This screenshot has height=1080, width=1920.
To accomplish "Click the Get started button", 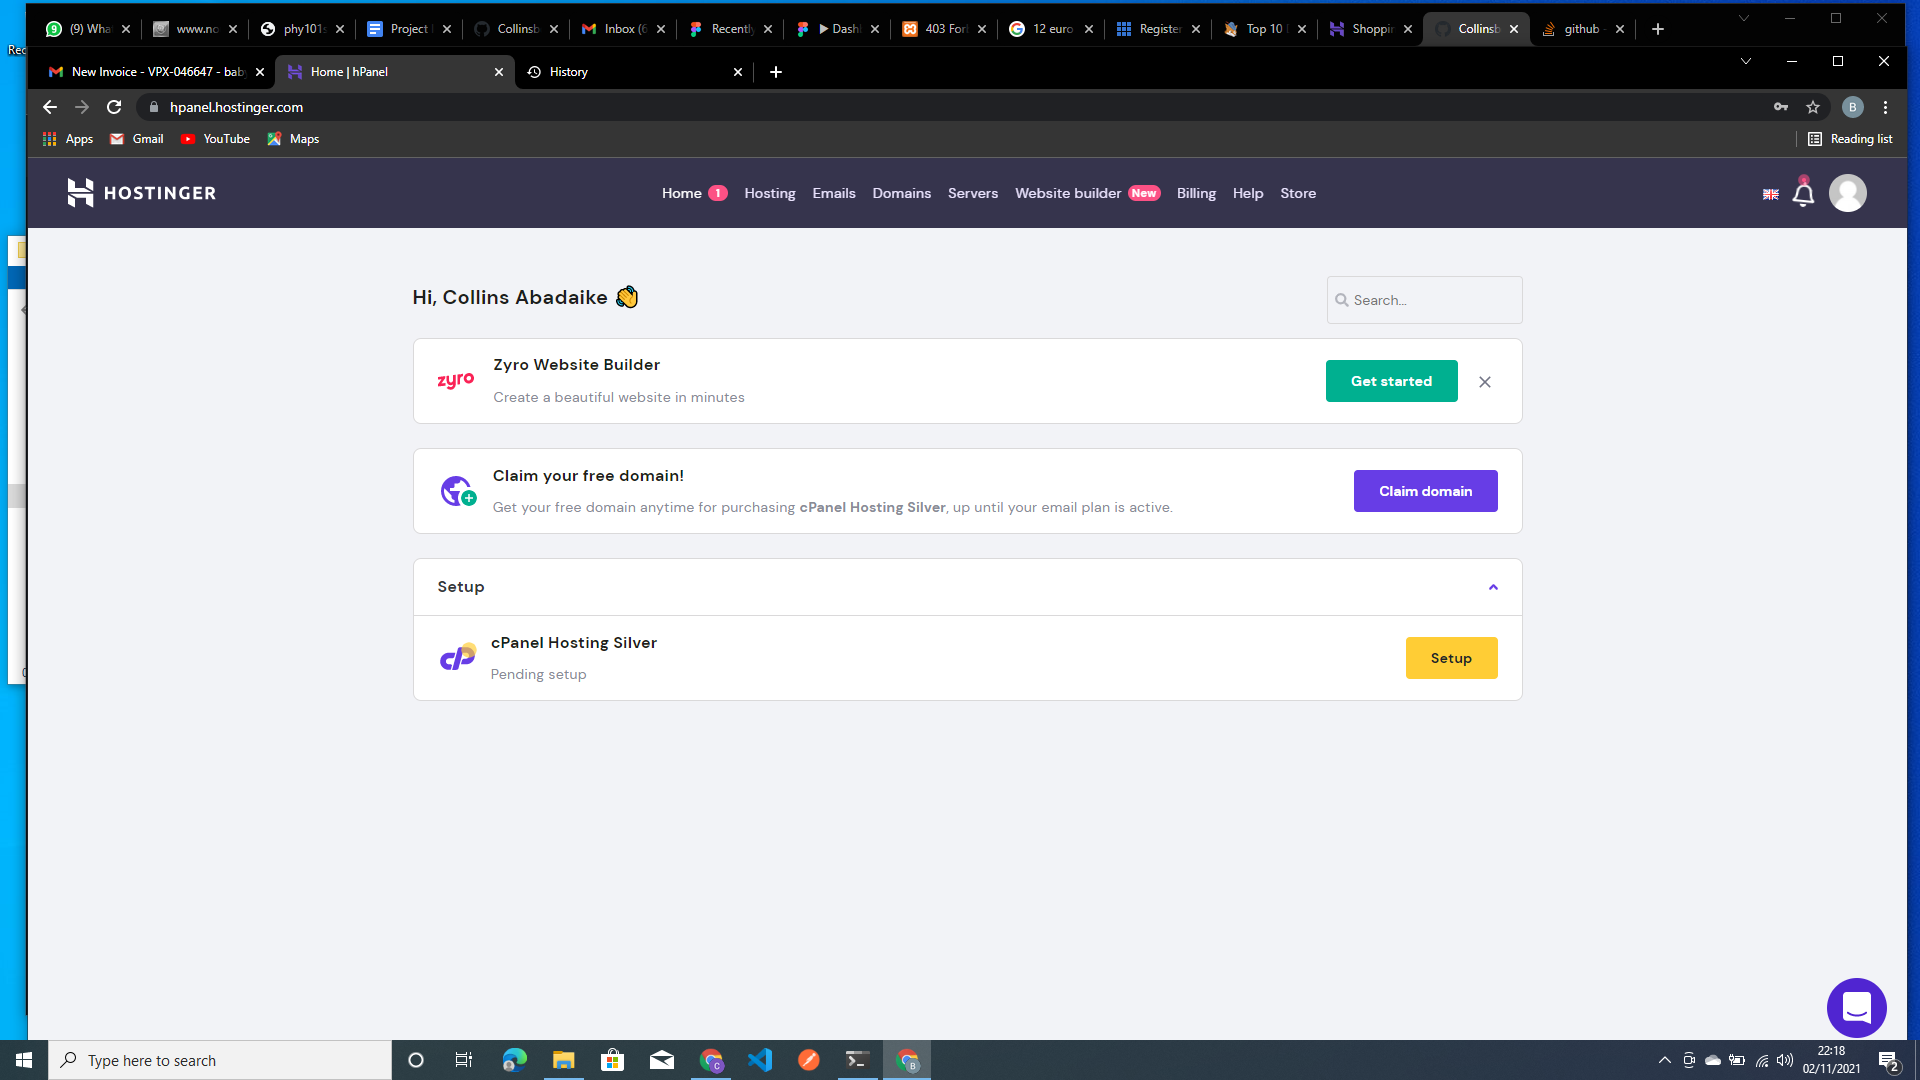I will (x=1391, y=381).
